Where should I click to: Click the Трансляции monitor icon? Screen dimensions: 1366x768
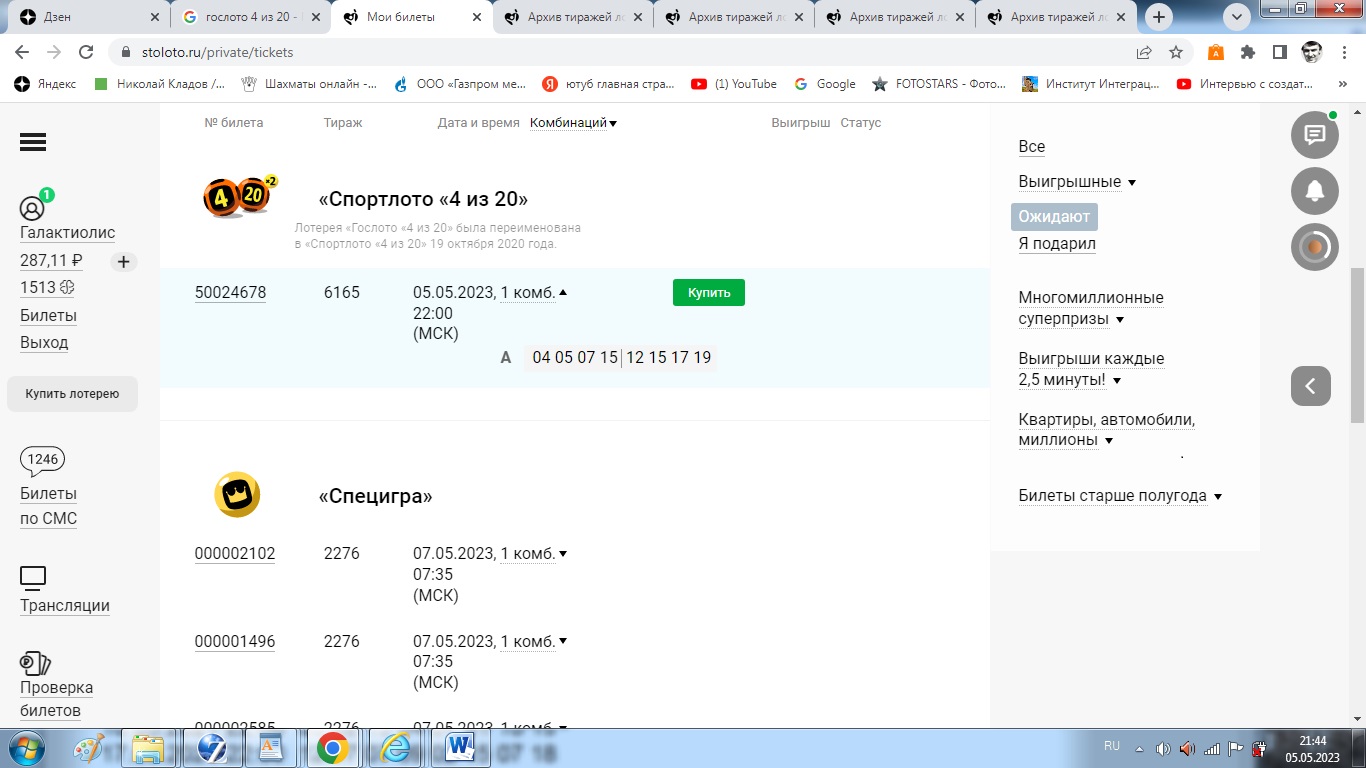tap(33, 577)
